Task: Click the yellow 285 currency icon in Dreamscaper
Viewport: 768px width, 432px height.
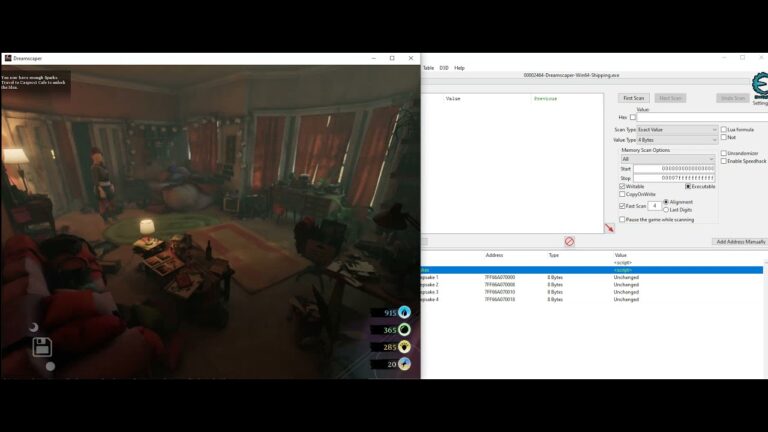Action: point(404,347)
